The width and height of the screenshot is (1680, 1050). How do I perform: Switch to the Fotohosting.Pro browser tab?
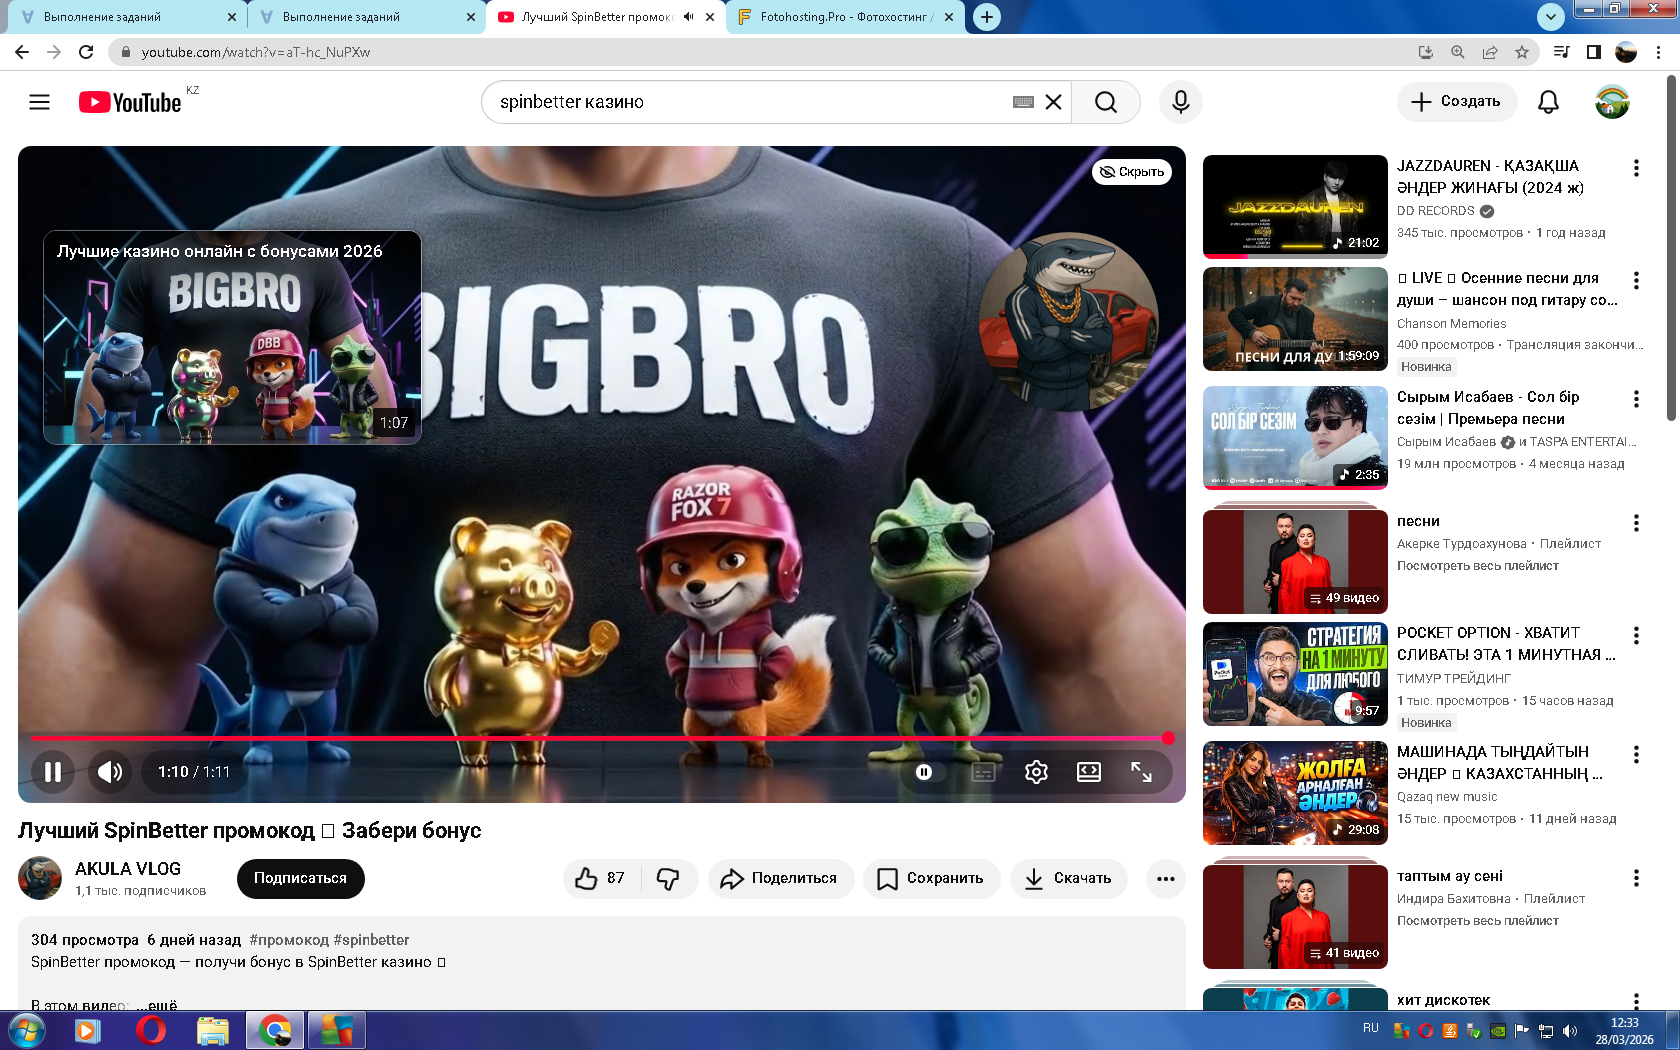(x=845, y=17)
